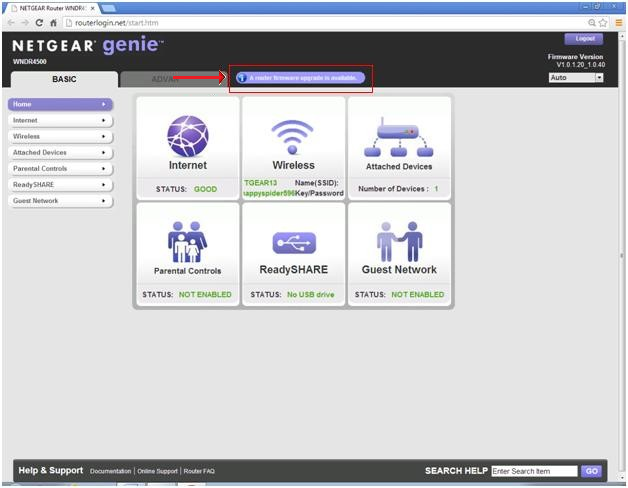Screen dimensions: 628x488
Task: Click Parental Controls NOT ENABLED status
Action: pos(205,294)
